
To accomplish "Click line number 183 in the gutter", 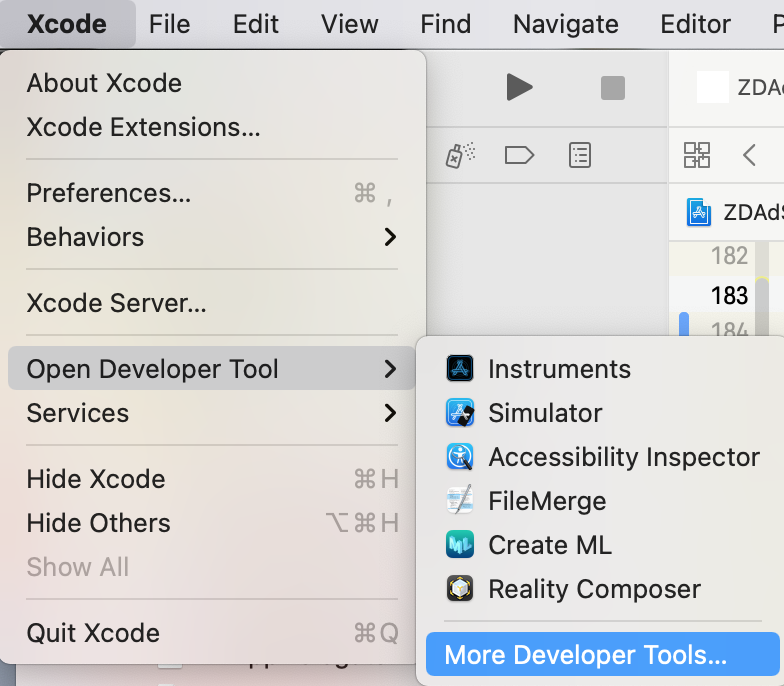I will (730, 295).
